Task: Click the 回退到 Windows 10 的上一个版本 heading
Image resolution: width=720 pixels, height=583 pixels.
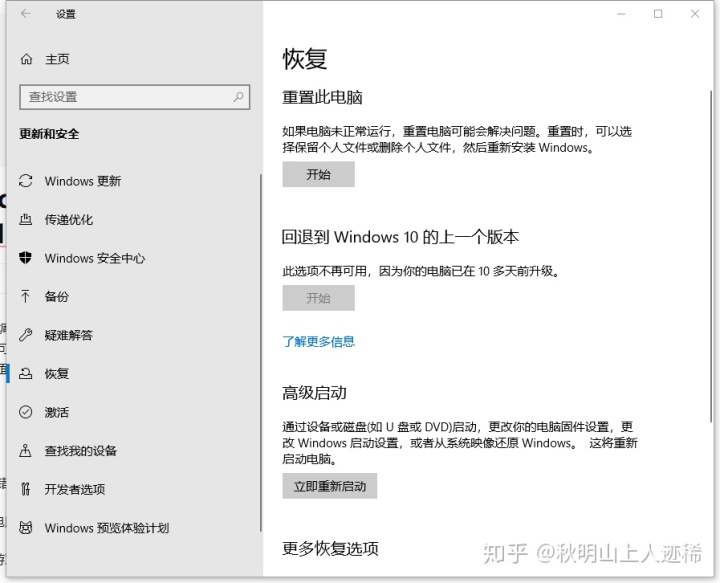Action: [x=400, y=237]
